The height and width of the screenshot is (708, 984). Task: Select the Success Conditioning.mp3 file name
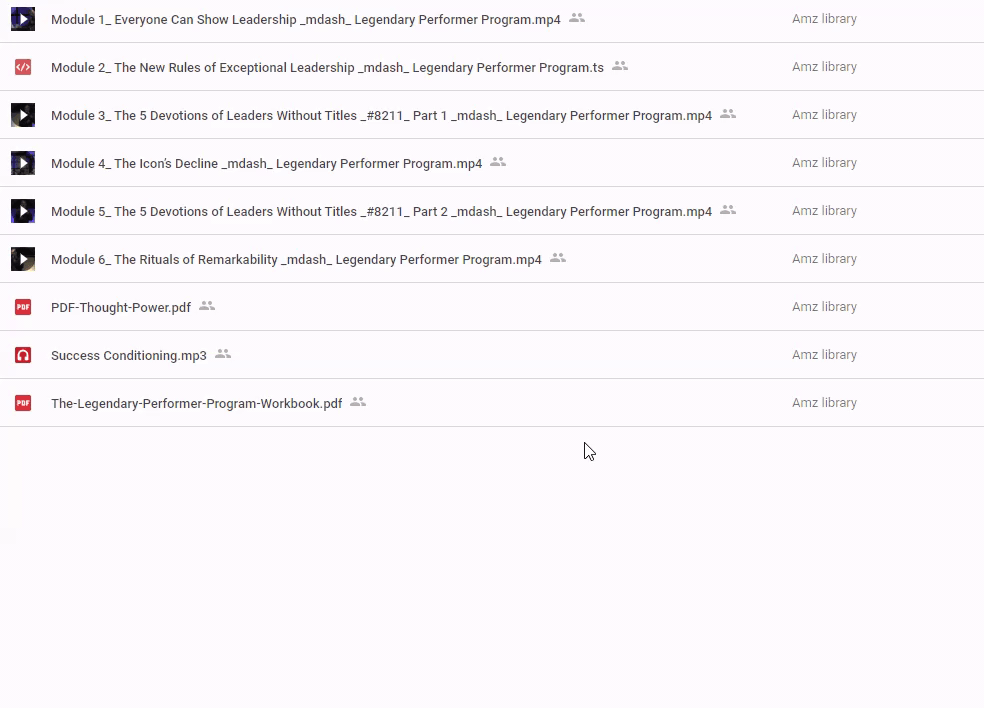(x=129, y=356)
